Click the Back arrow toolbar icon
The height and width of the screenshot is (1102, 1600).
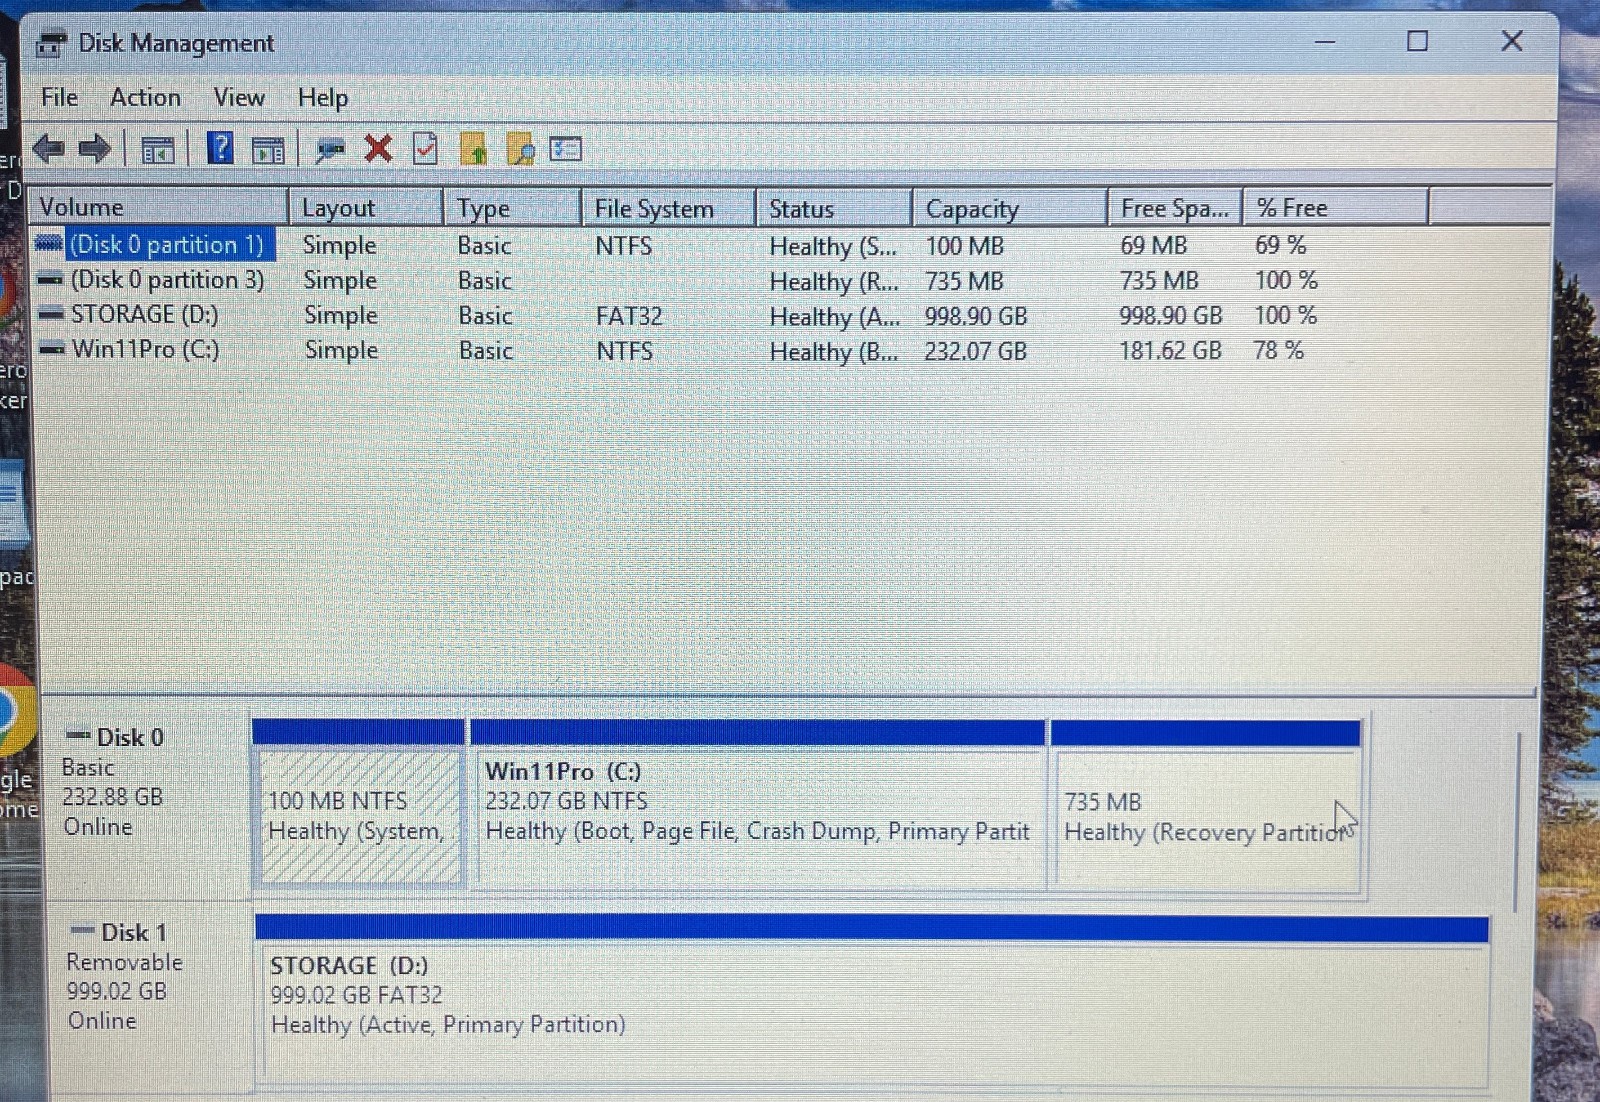pos(48,150)
